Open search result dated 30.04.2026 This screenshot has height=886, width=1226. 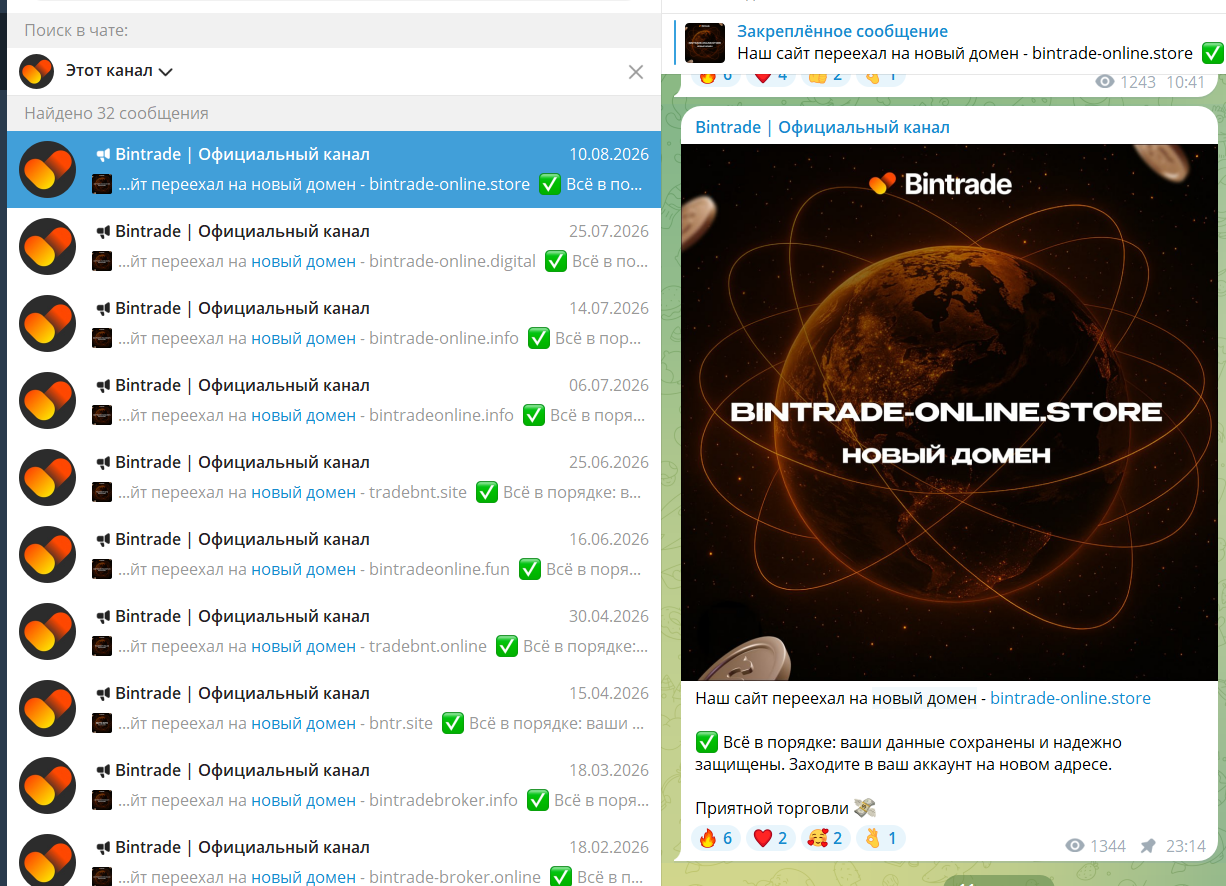point(333,631)
